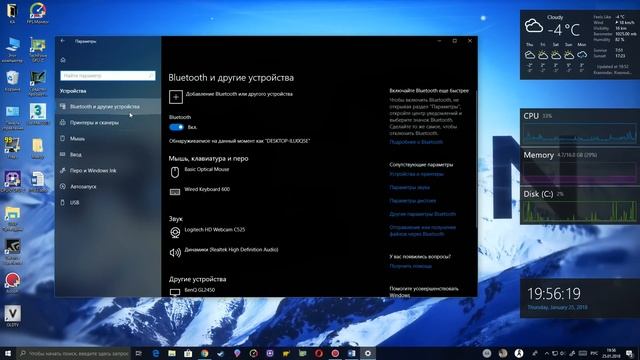Click the mouse device icon
The image size is (640, 360).
tap(175, 172)
